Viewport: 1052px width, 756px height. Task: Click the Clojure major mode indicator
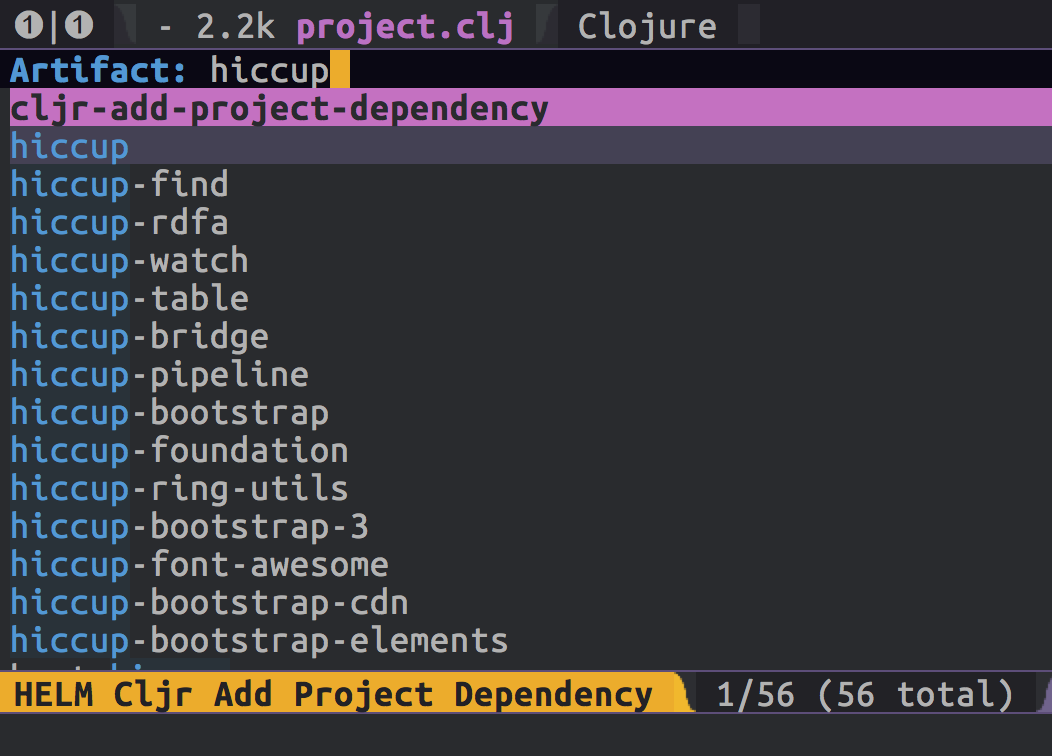(x=647, y=27)
